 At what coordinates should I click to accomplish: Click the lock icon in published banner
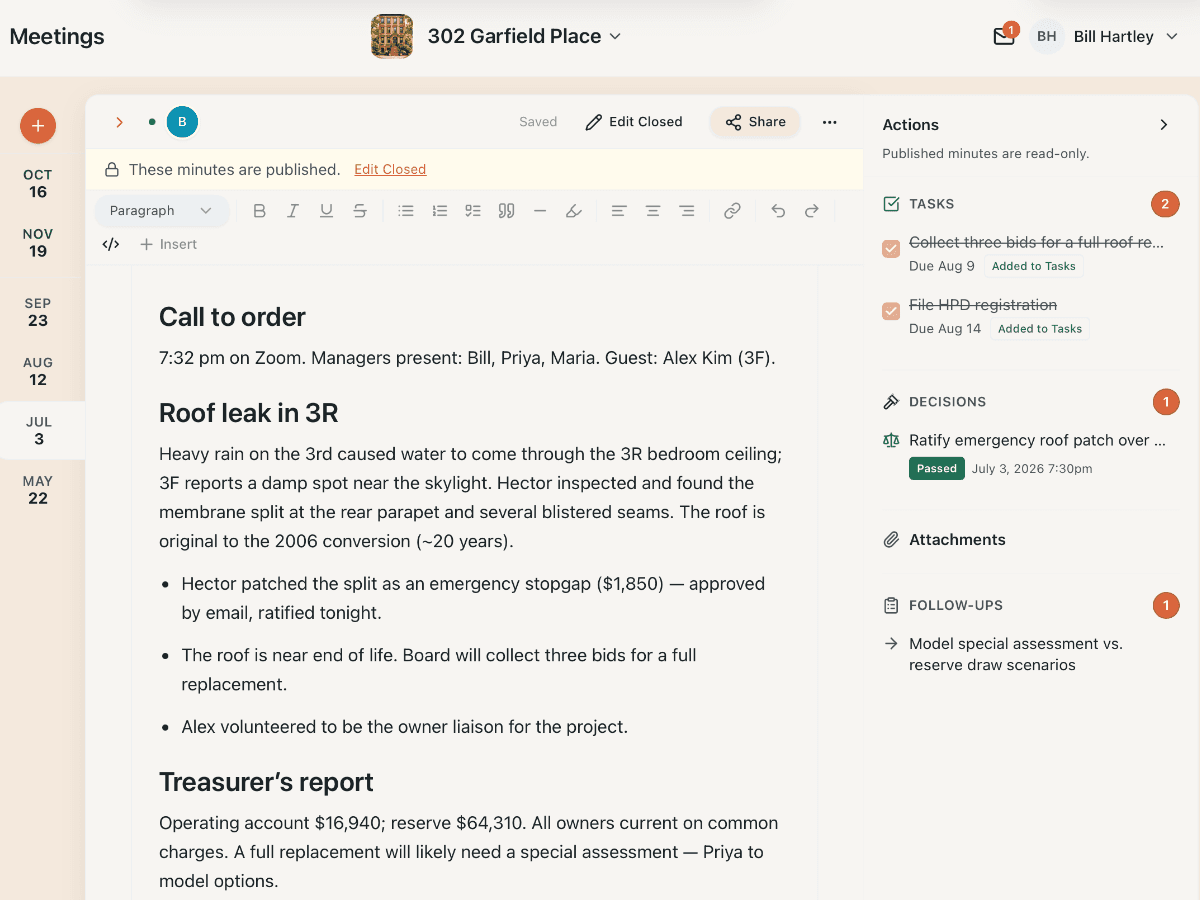coord(113,170)
